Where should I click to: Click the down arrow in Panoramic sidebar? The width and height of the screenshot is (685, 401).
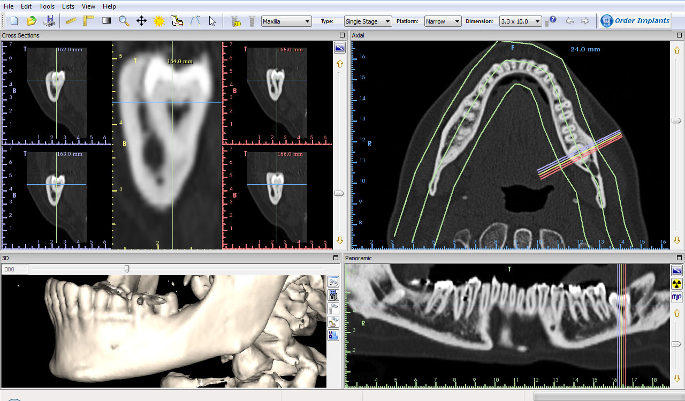tap(677, 377)
